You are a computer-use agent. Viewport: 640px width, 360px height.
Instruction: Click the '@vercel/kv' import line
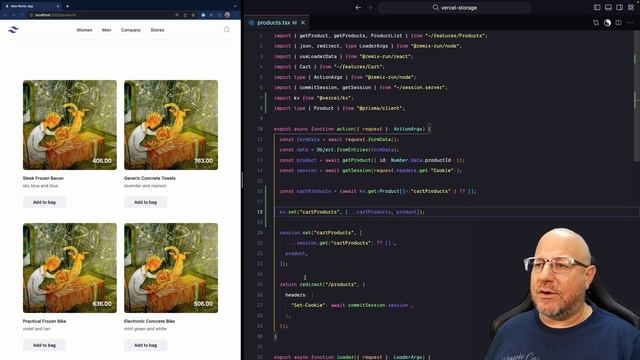tap(313, 98)
